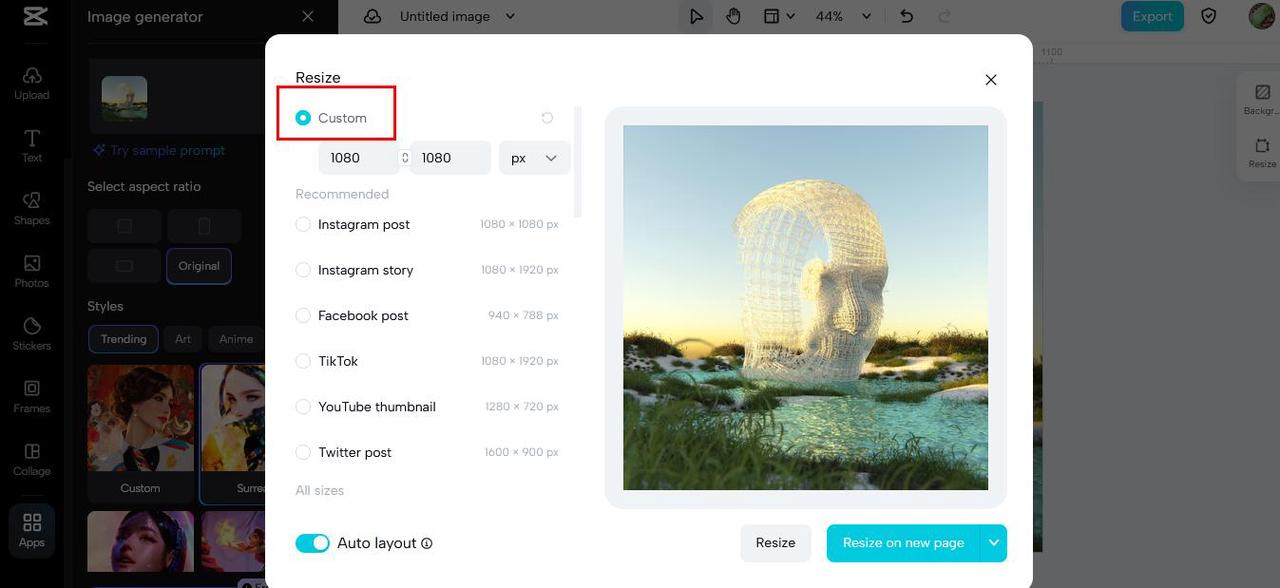1280x588 pixels.
Task: Toggle the Auto layout switch
Action: coord(312,543)
